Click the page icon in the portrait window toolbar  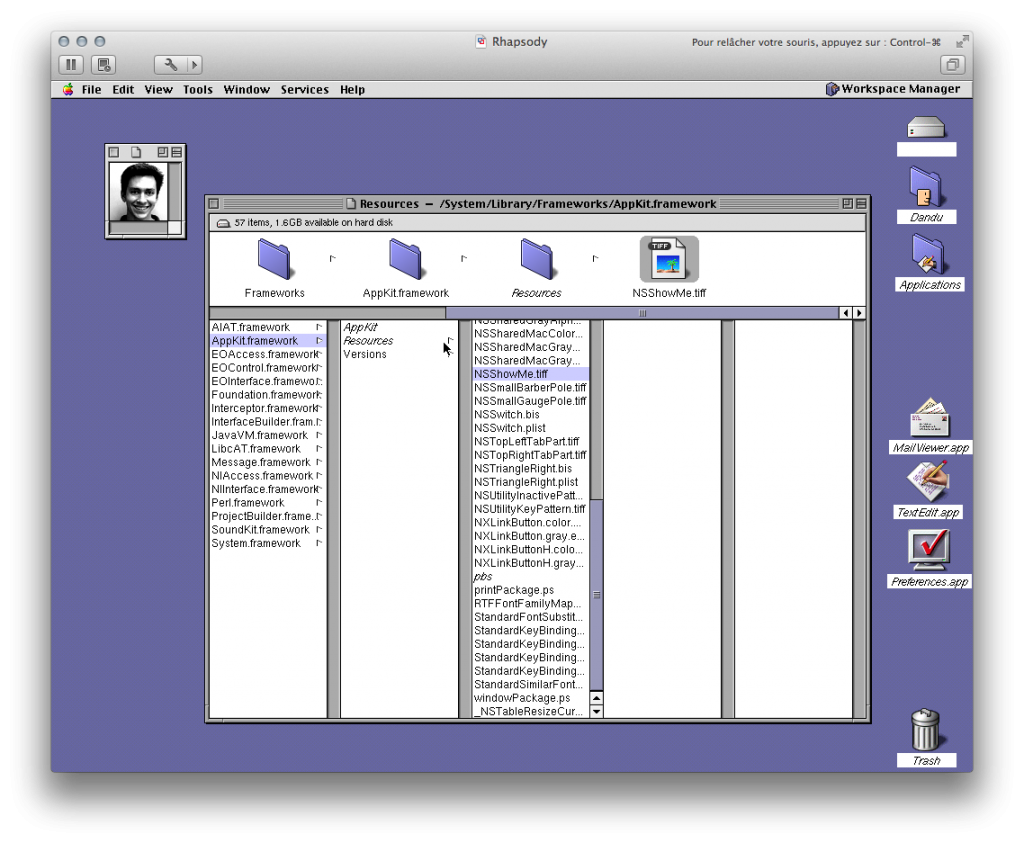click(136, 152)
